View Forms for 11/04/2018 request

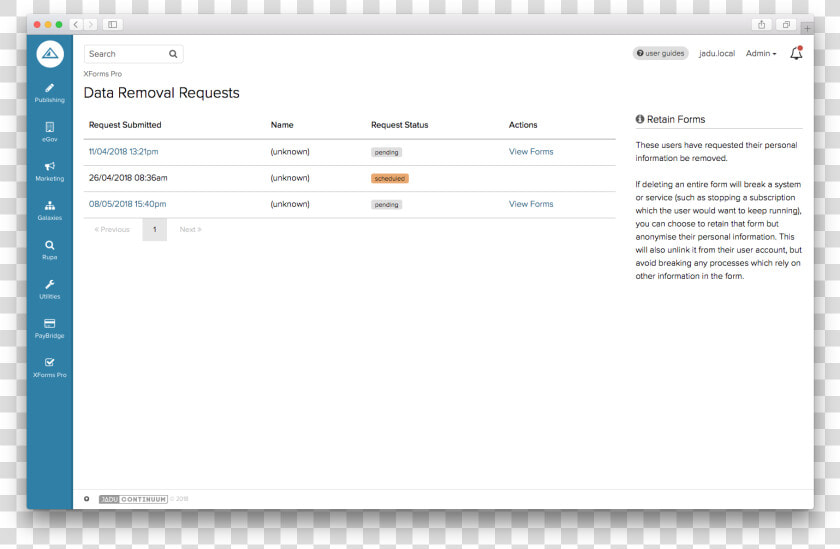tap(531, 152)
